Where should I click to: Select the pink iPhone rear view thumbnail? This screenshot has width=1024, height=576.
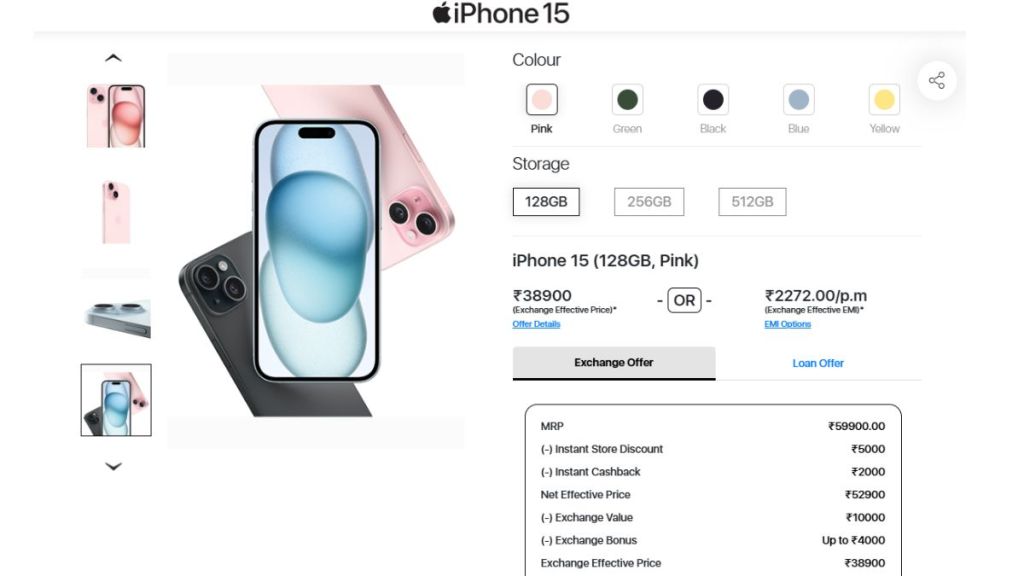pos(116,212)
